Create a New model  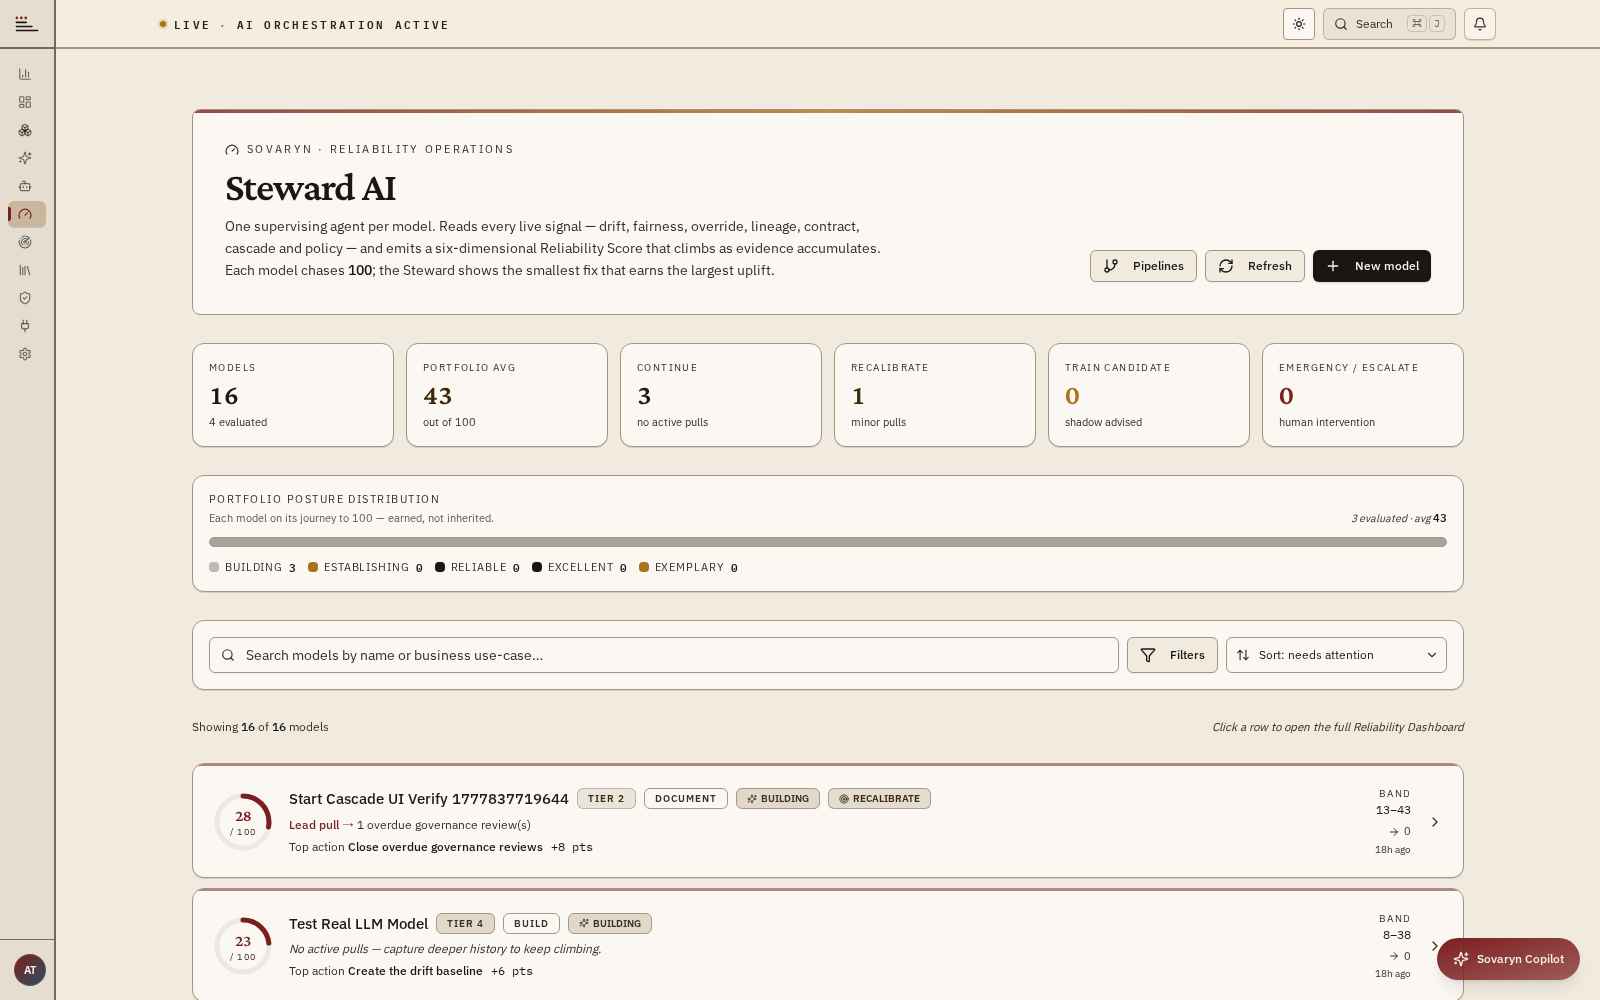(x=1372, y=266)
